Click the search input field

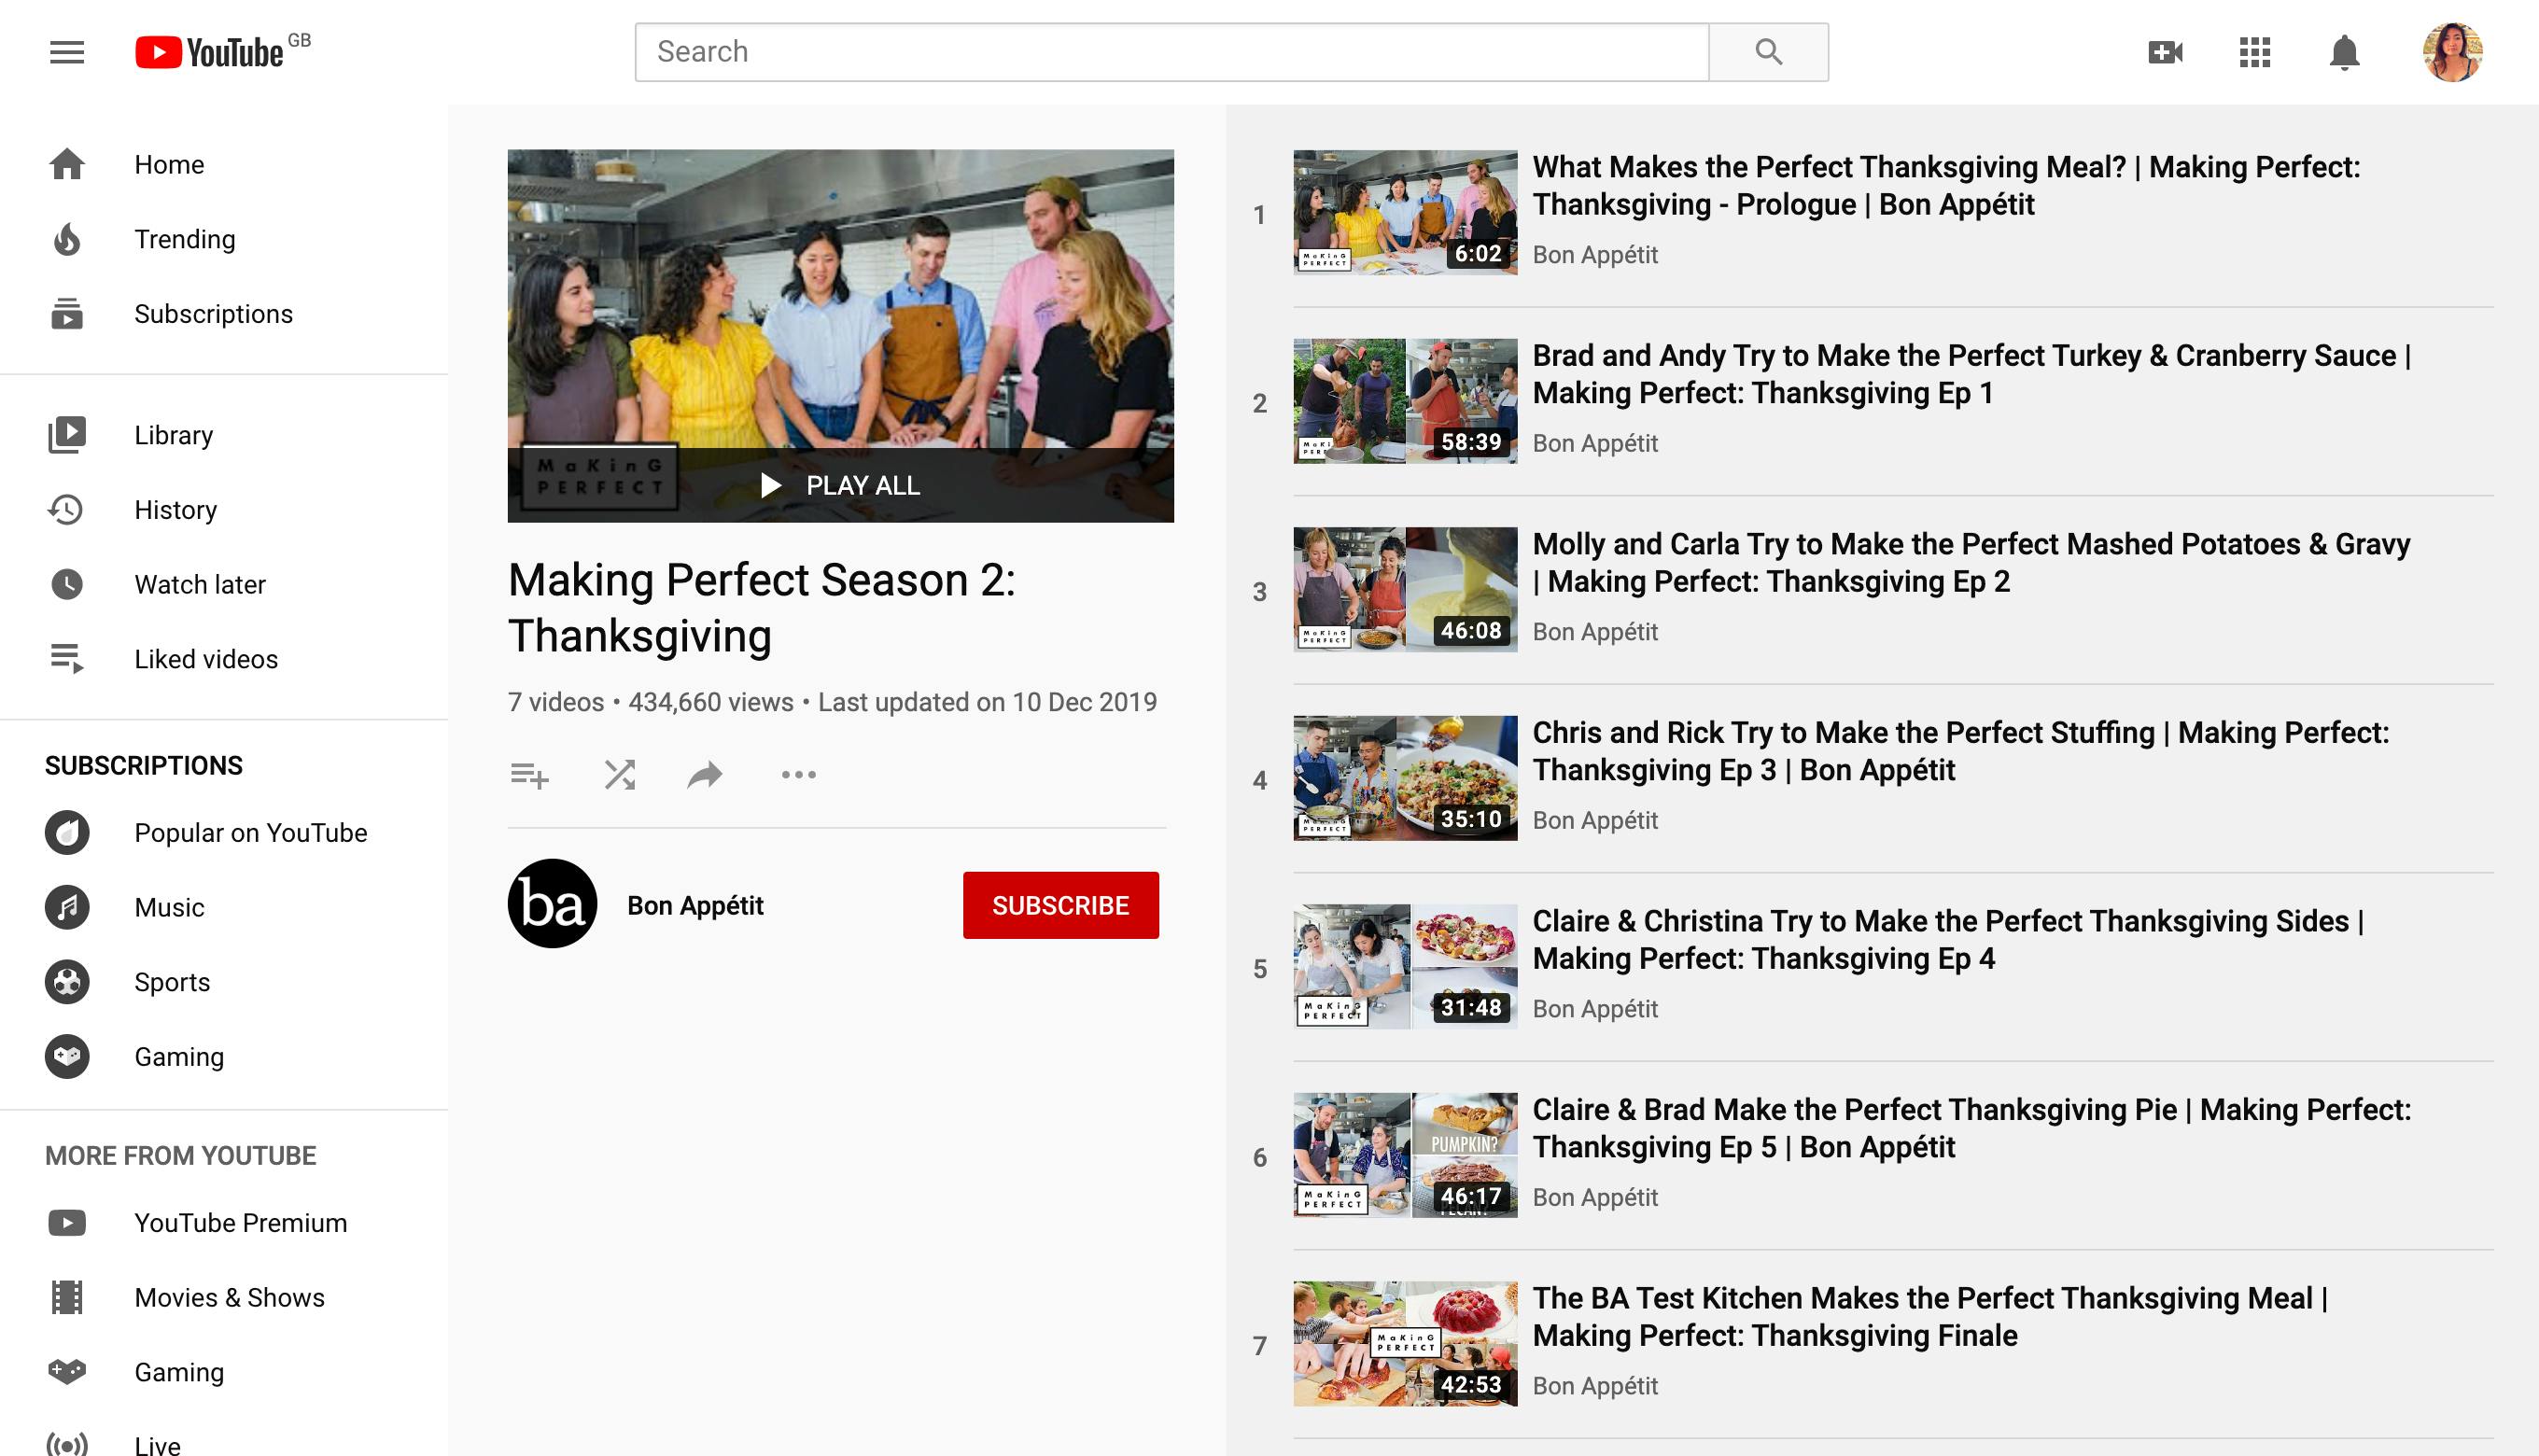point(1172,52)
